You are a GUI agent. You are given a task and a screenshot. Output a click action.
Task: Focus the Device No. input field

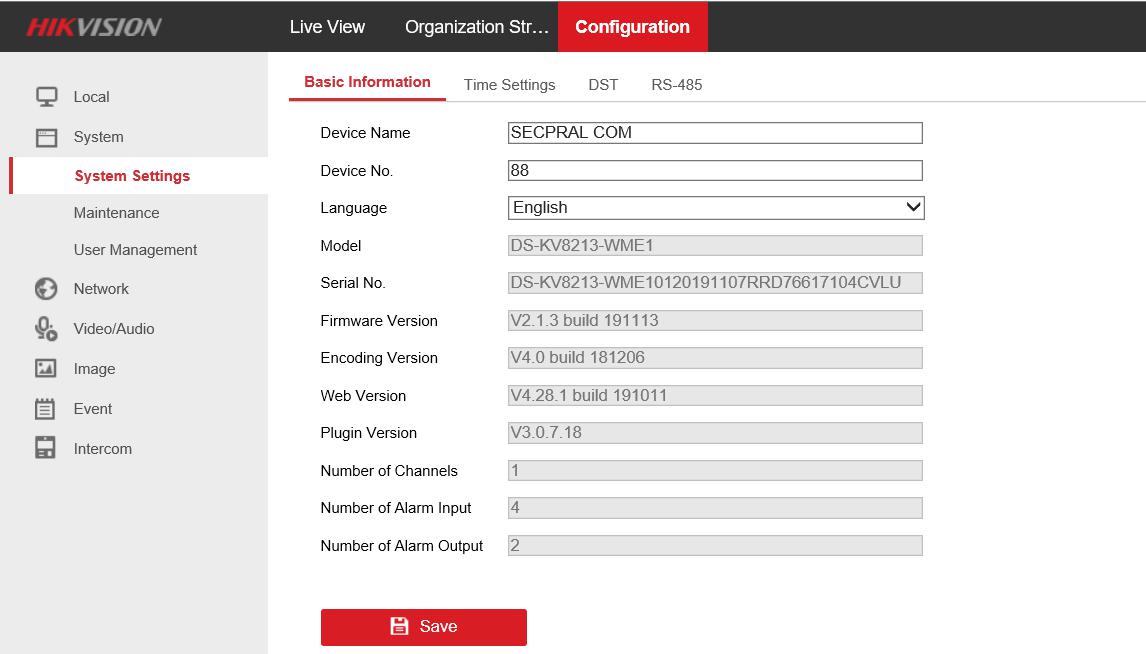pos(715,171)
